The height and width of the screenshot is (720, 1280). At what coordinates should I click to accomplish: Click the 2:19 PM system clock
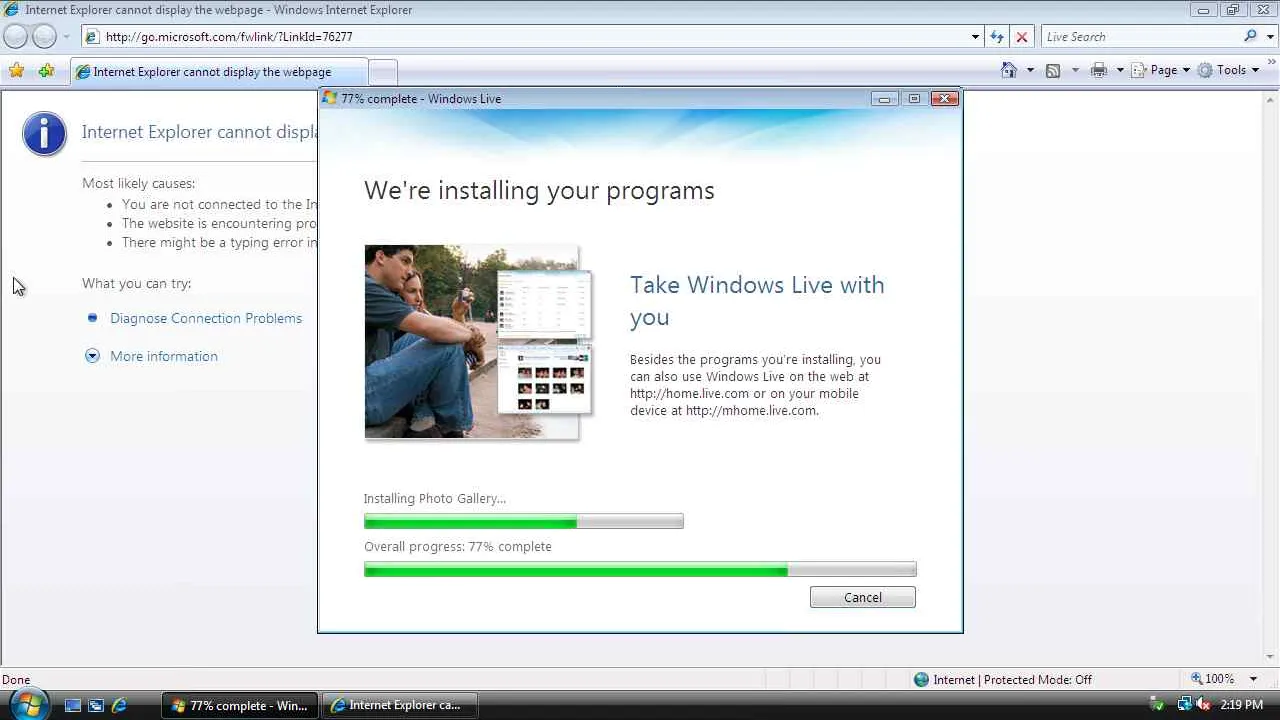click(x=1242, y=705)
